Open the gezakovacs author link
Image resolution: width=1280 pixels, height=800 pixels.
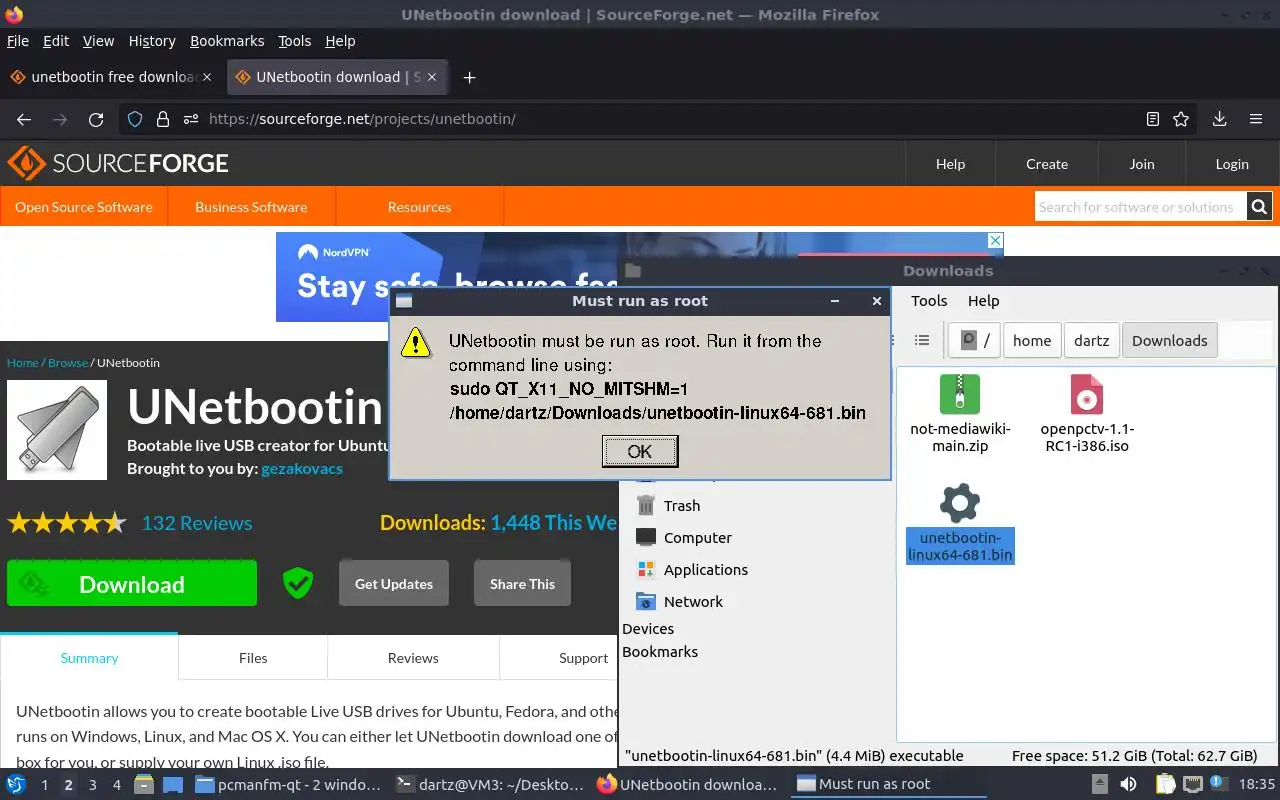click(x=302, y=469)
